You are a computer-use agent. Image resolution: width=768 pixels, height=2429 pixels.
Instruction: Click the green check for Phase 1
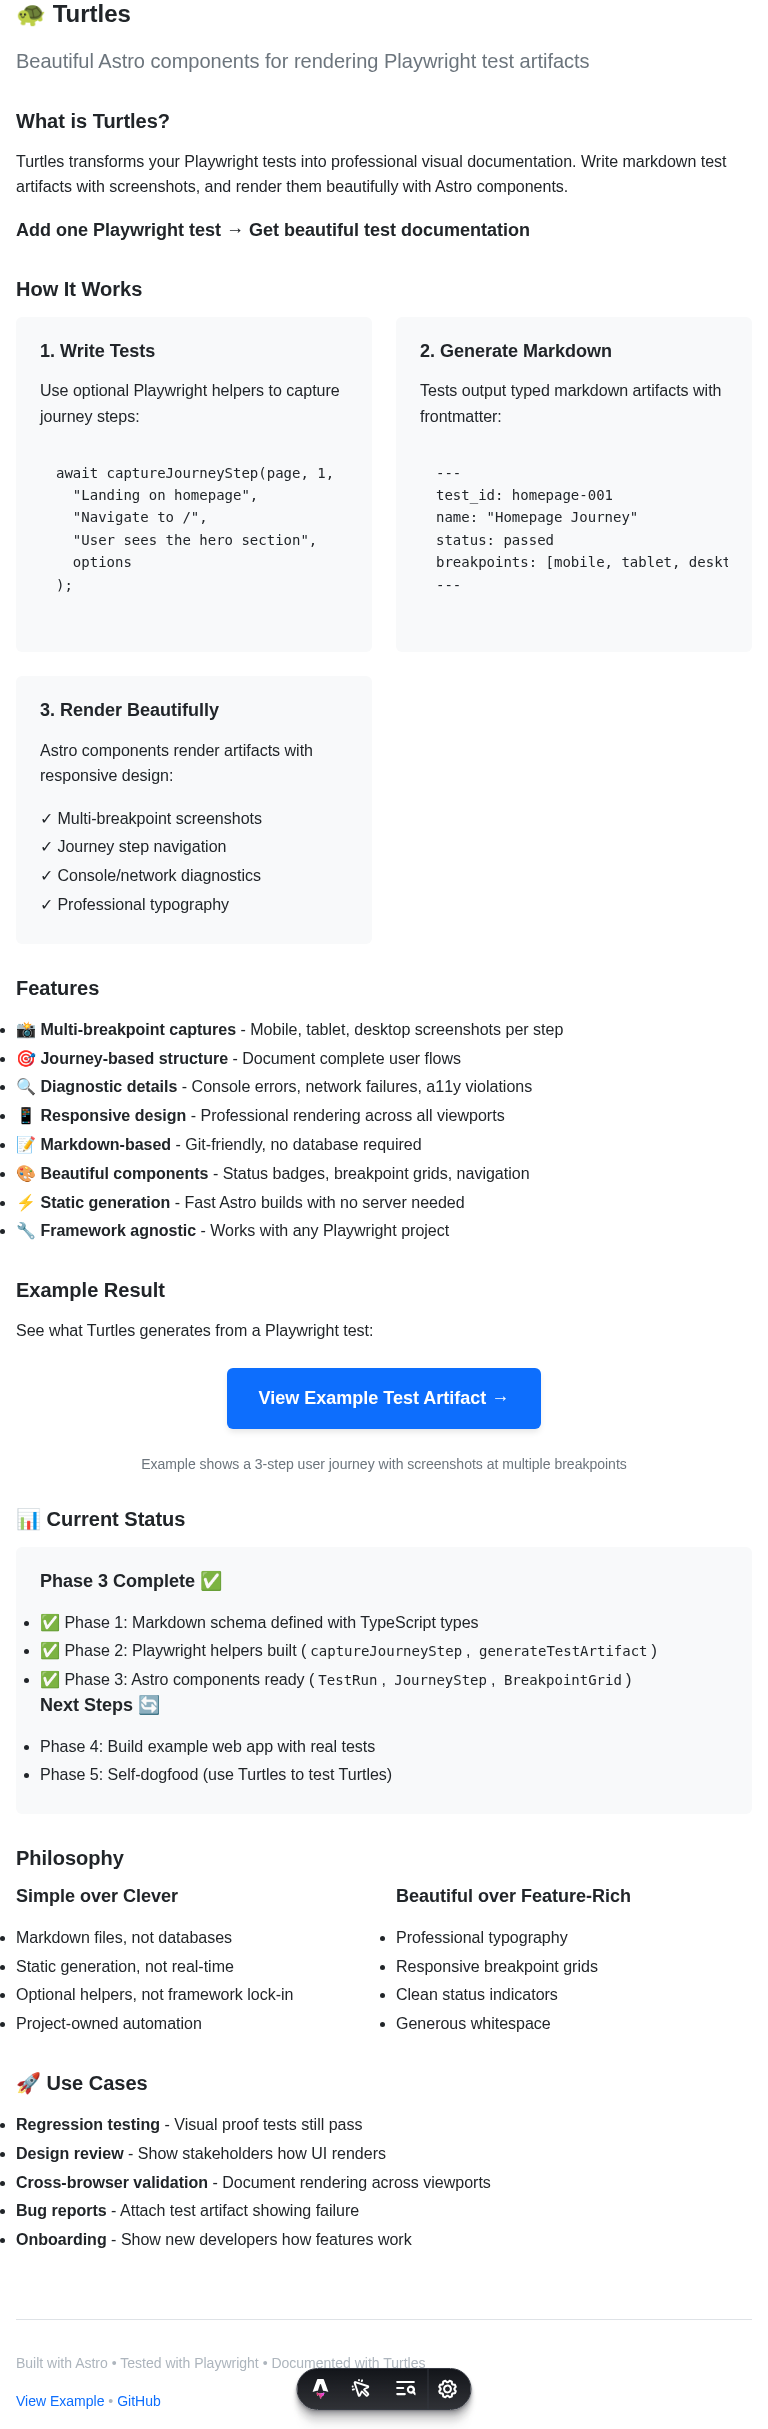50,1623
